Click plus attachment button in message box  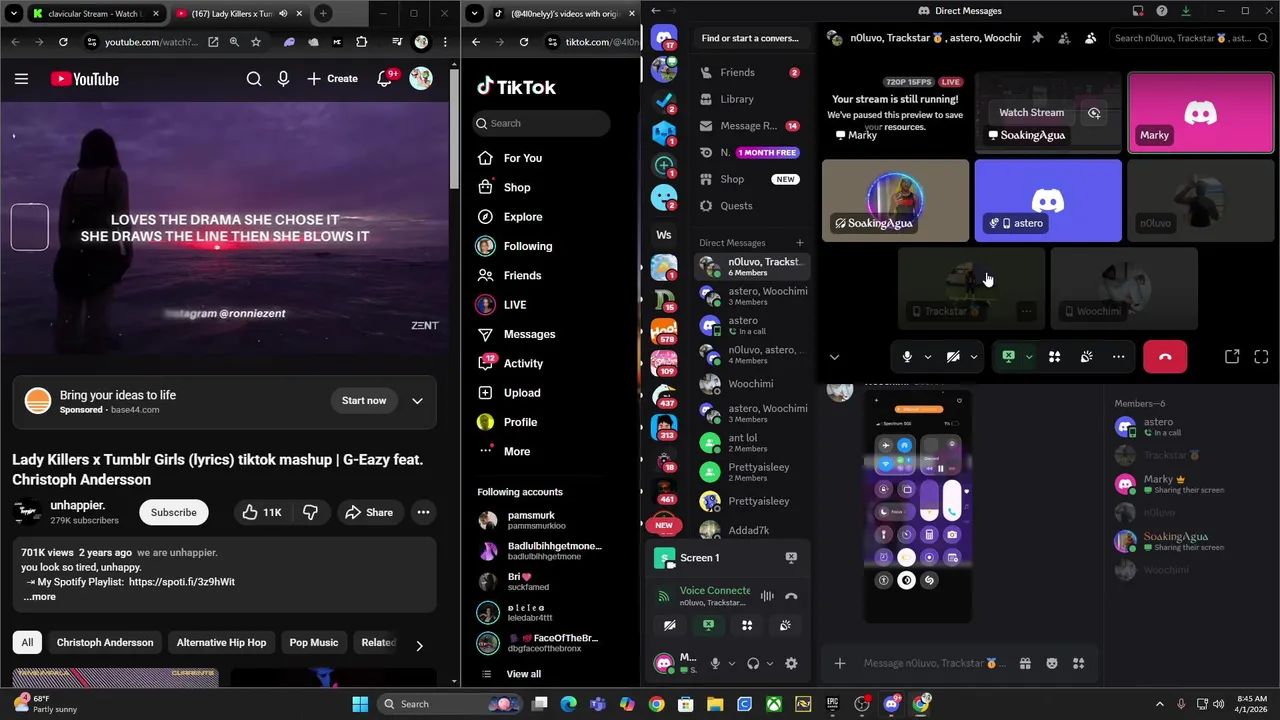click(x=840, y=663)
